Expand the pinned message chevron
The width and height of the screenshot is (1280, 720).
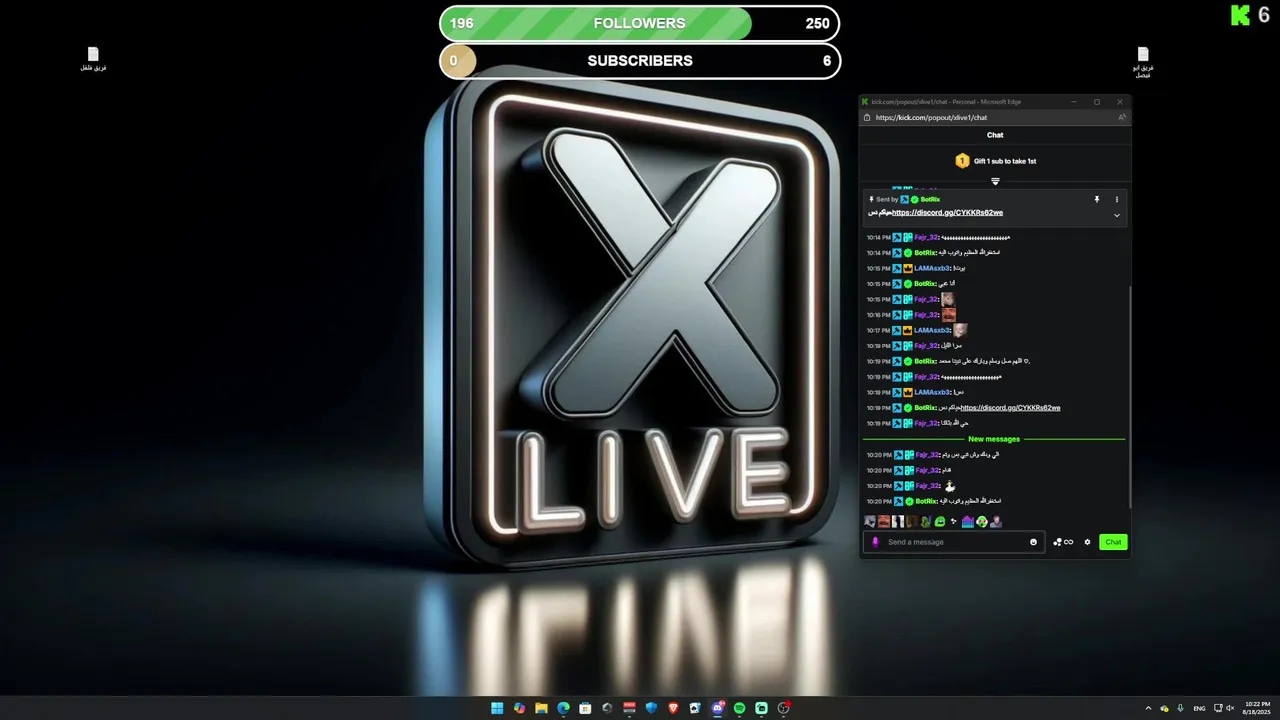click(1117, 215)
